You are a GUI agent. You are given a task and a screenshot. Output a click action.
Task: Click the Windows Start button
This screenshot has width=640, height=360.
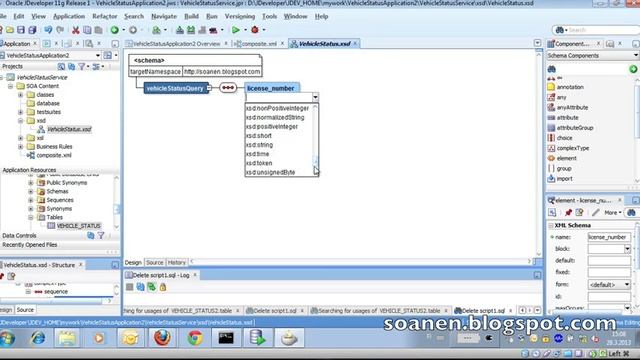(x=7, y=338)
